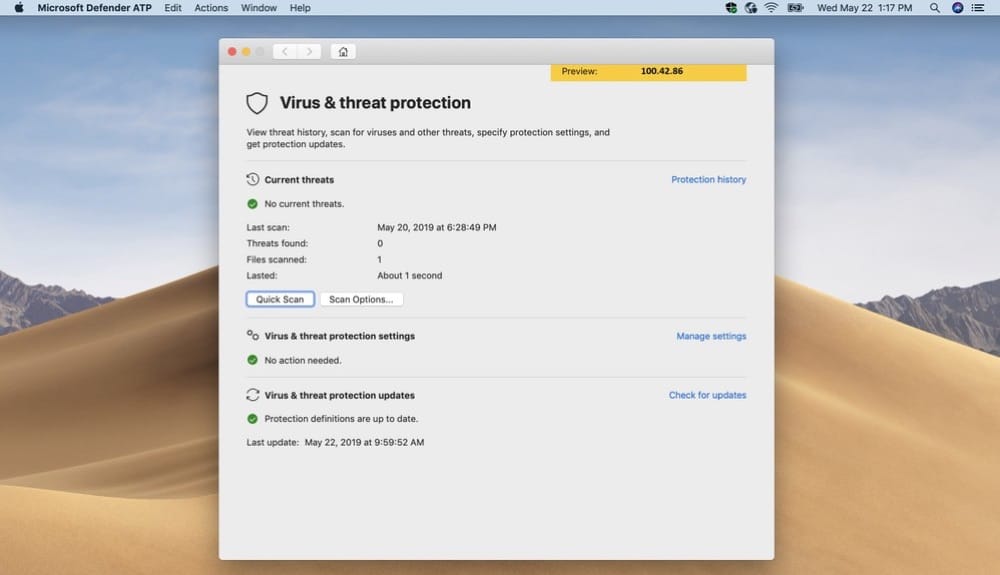Click the protection updates refresh icon
This screenshot has height=575, width=1000.
(253, 395)
